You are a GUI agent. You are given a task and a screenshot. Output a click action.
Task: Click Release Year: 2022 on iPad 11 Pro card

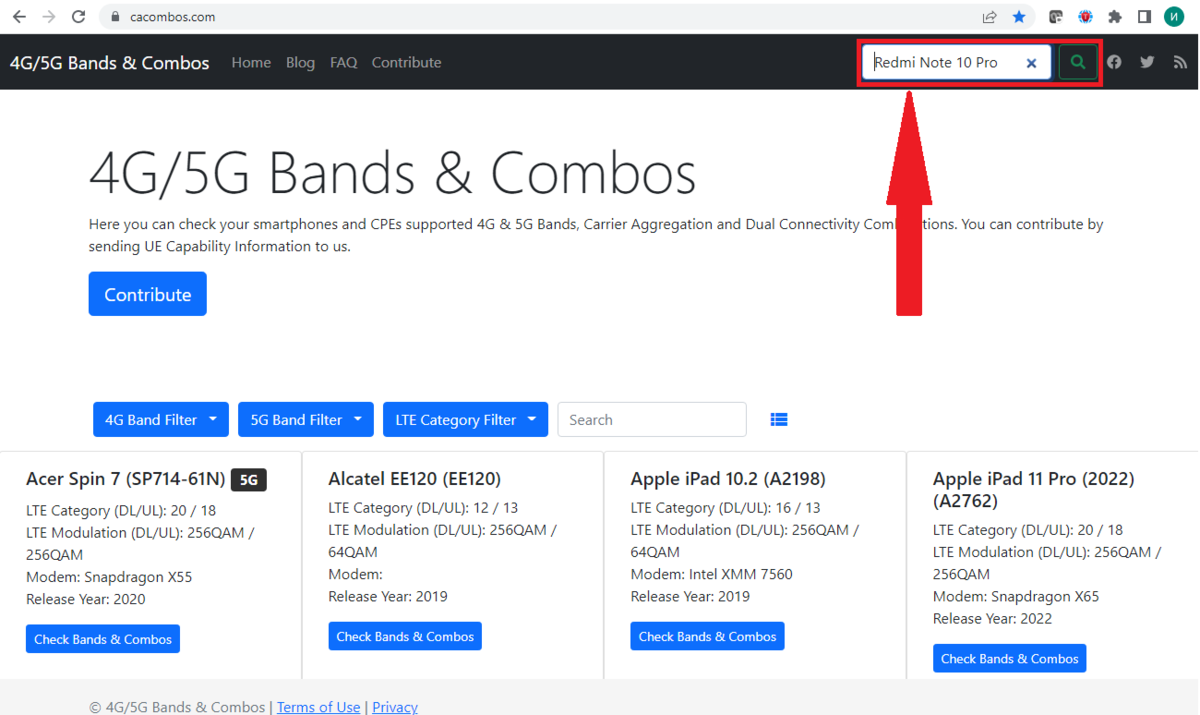click(993, 618)
